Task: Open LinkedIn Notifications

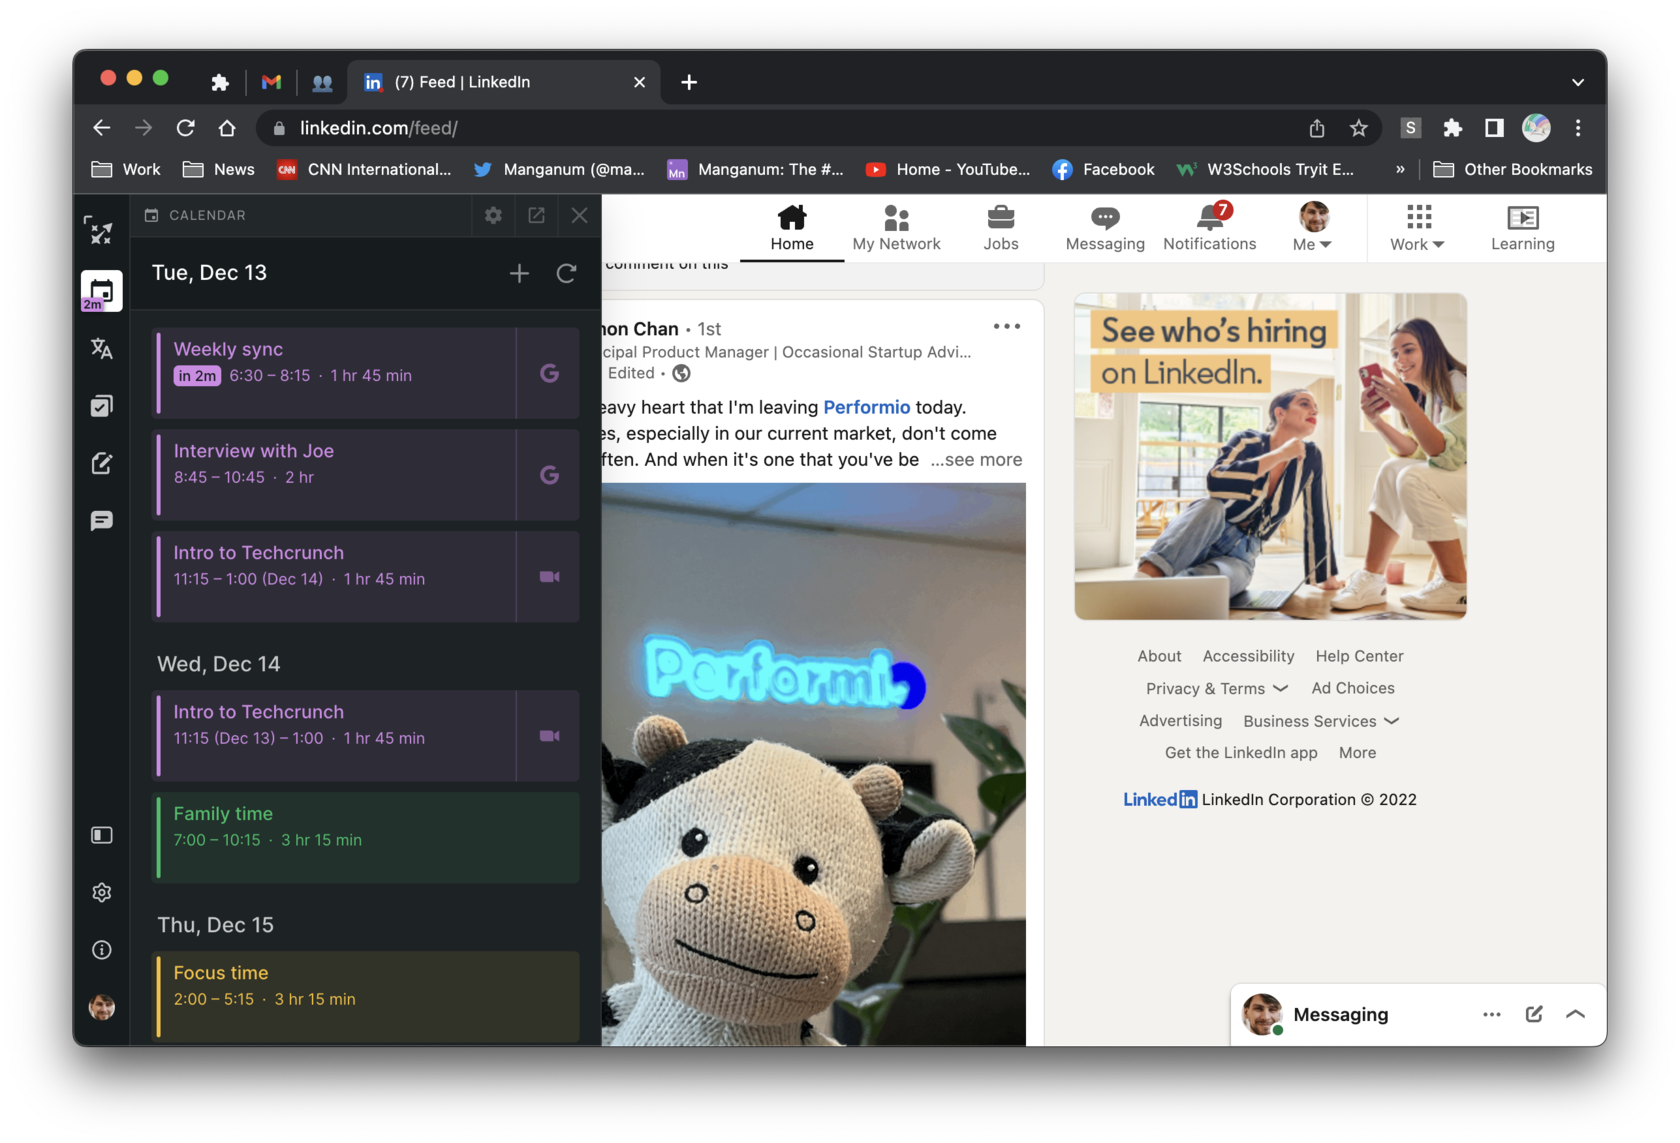Action: coord(1209,228)
